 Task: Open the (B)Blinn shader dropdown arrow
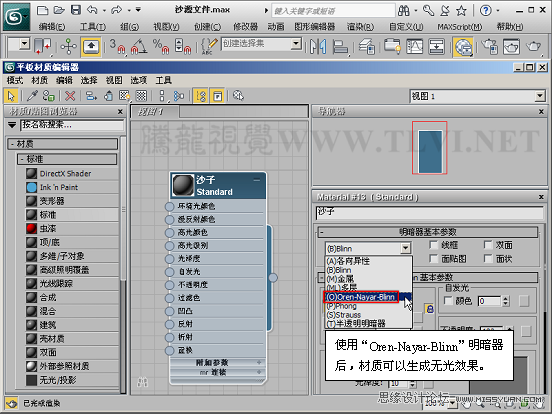[406, 249]
